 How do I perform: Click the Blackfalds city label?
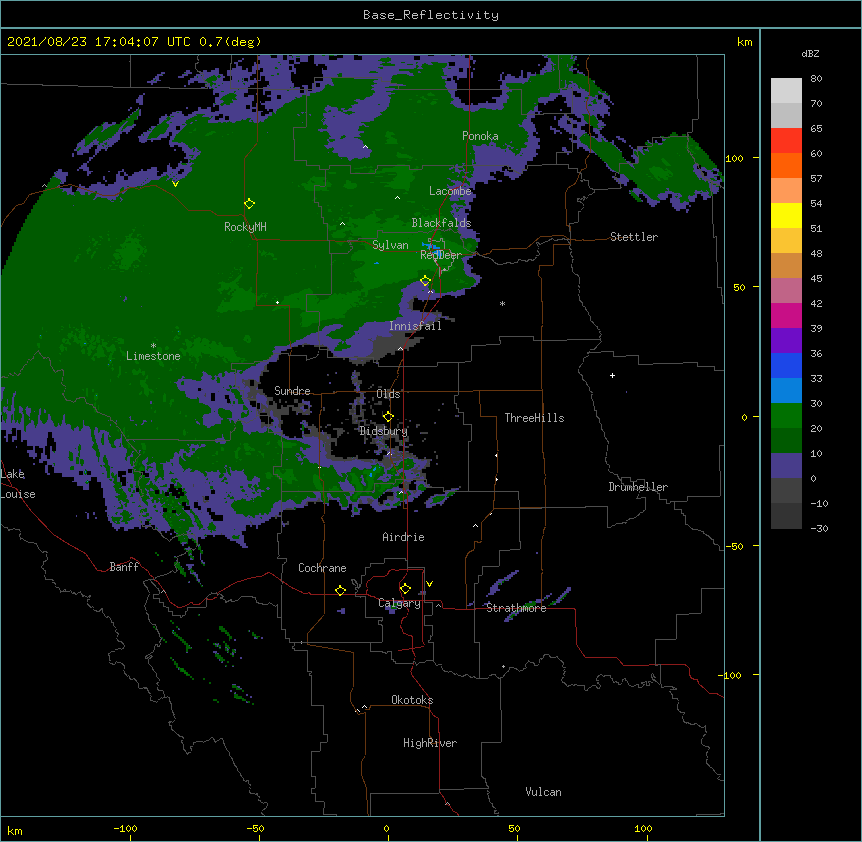[x=441, y=223]
